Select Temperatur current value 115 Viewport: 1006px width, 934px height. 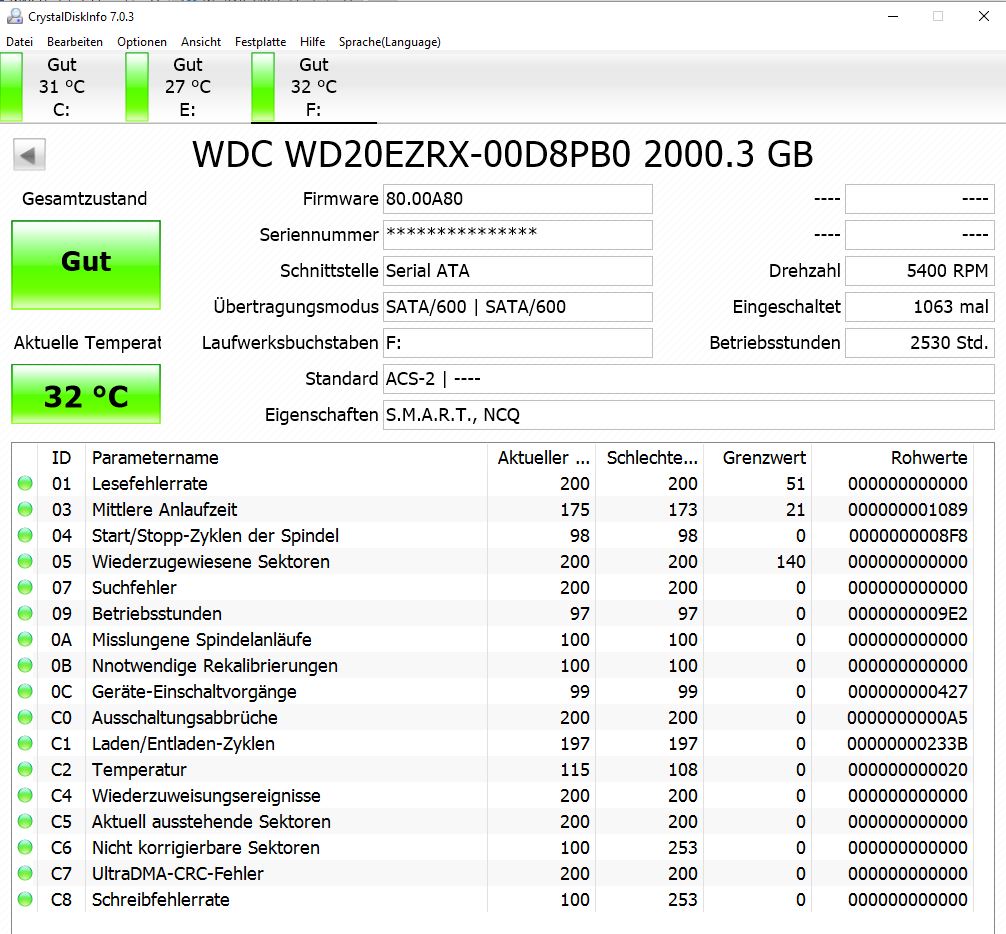click(x=574, y=770)
